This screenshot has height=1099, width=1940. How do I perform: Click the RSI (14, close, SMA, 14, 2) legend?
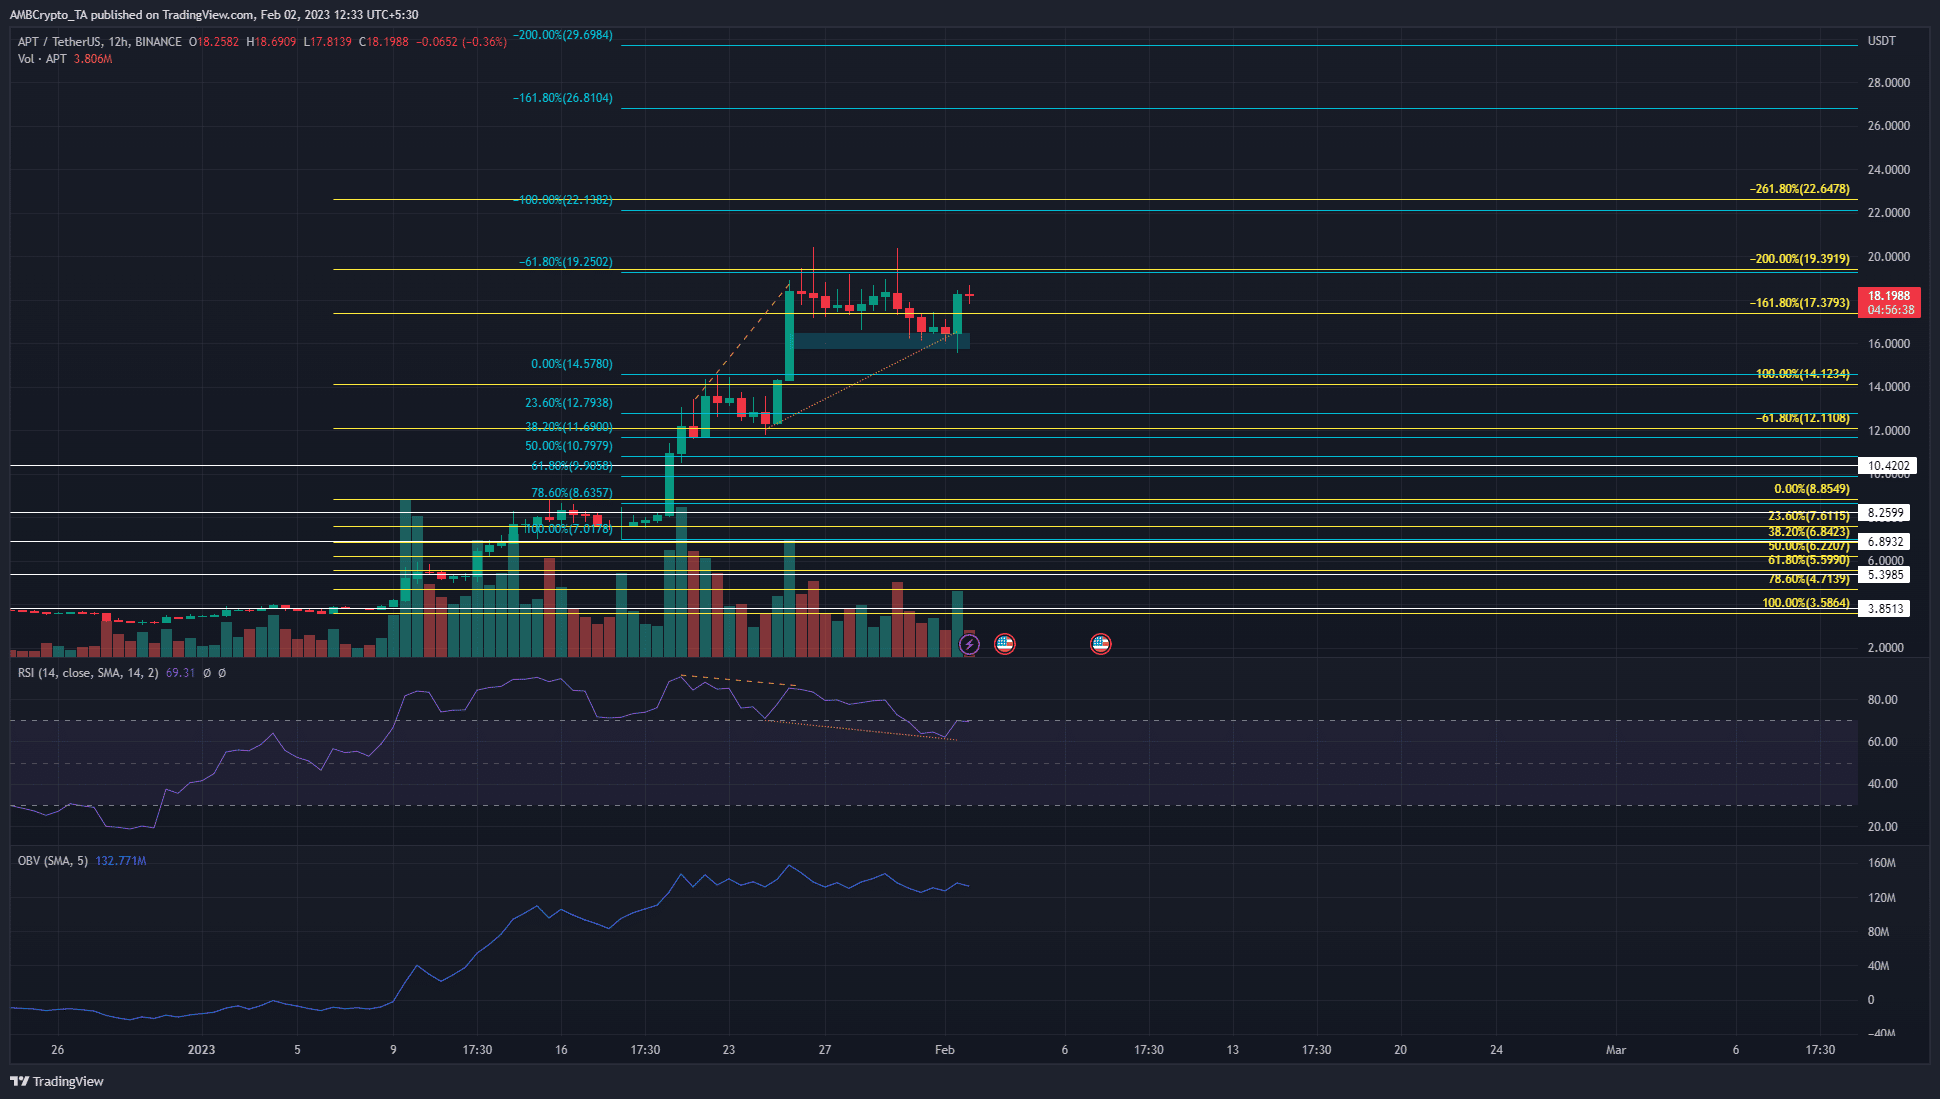tap(88, 673)
